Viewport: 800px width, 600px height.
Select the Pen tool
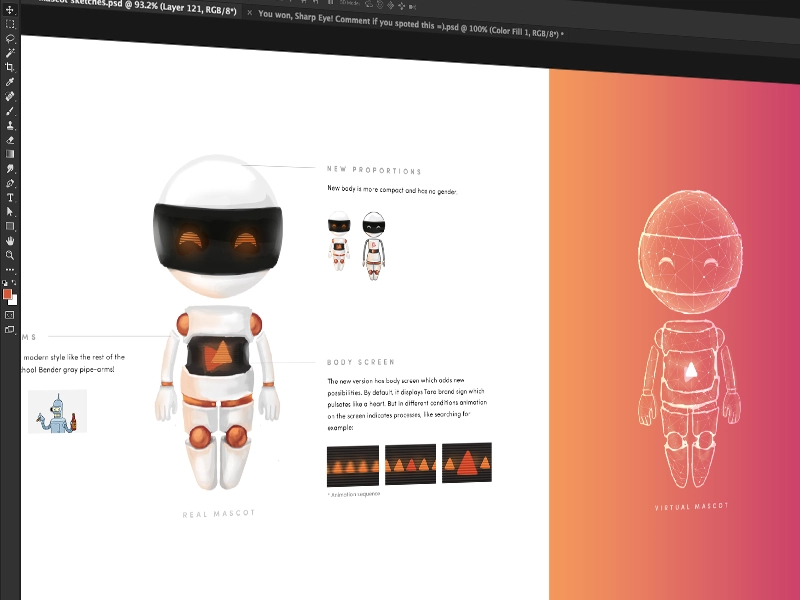[10, 183]
